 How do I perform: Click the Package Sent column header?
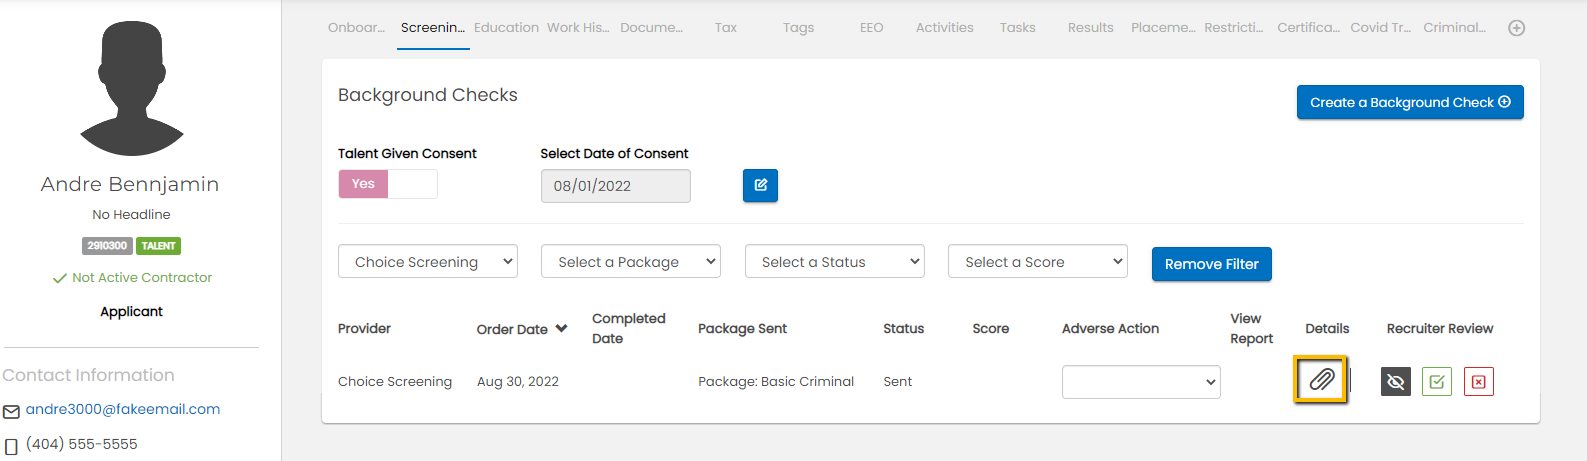(742, 328)
